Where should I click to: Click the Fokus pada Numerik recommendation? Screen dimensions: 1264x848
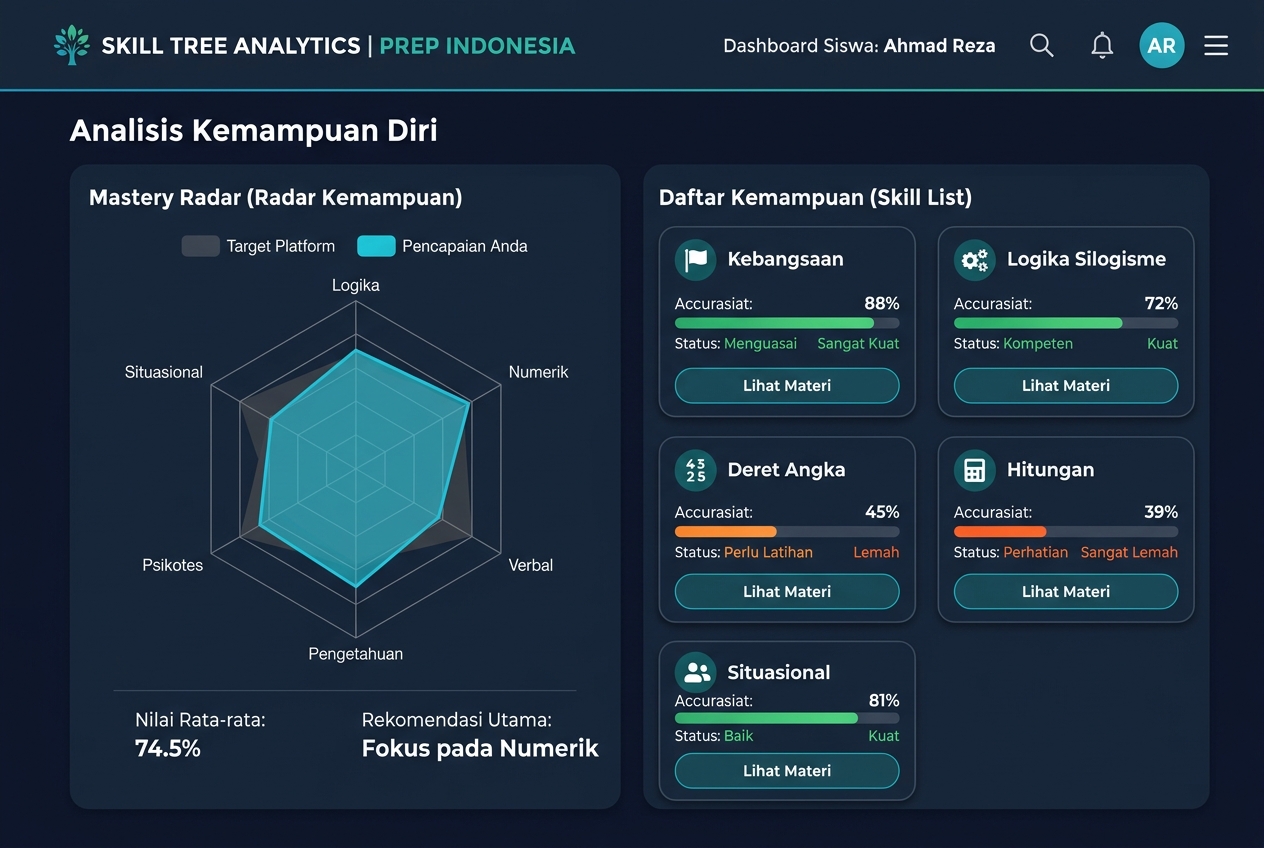coord(480,748)
